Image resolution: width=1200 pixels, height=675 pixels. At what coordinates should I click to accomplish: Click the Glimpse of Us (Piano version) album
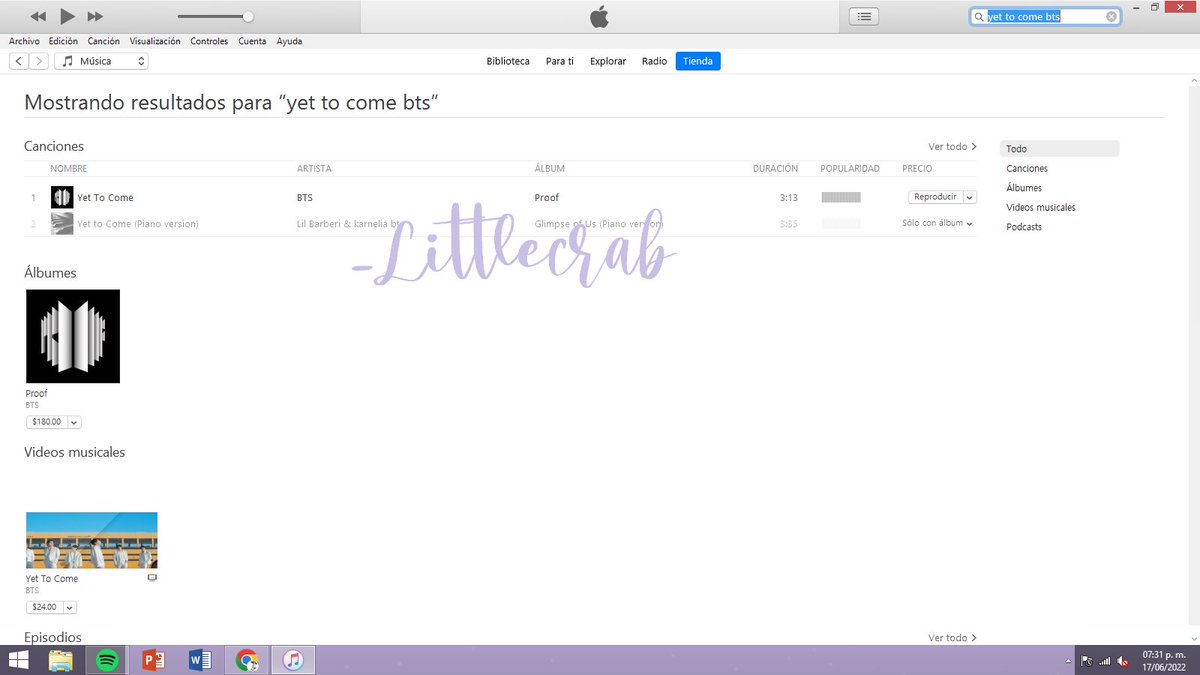(599, 224)
